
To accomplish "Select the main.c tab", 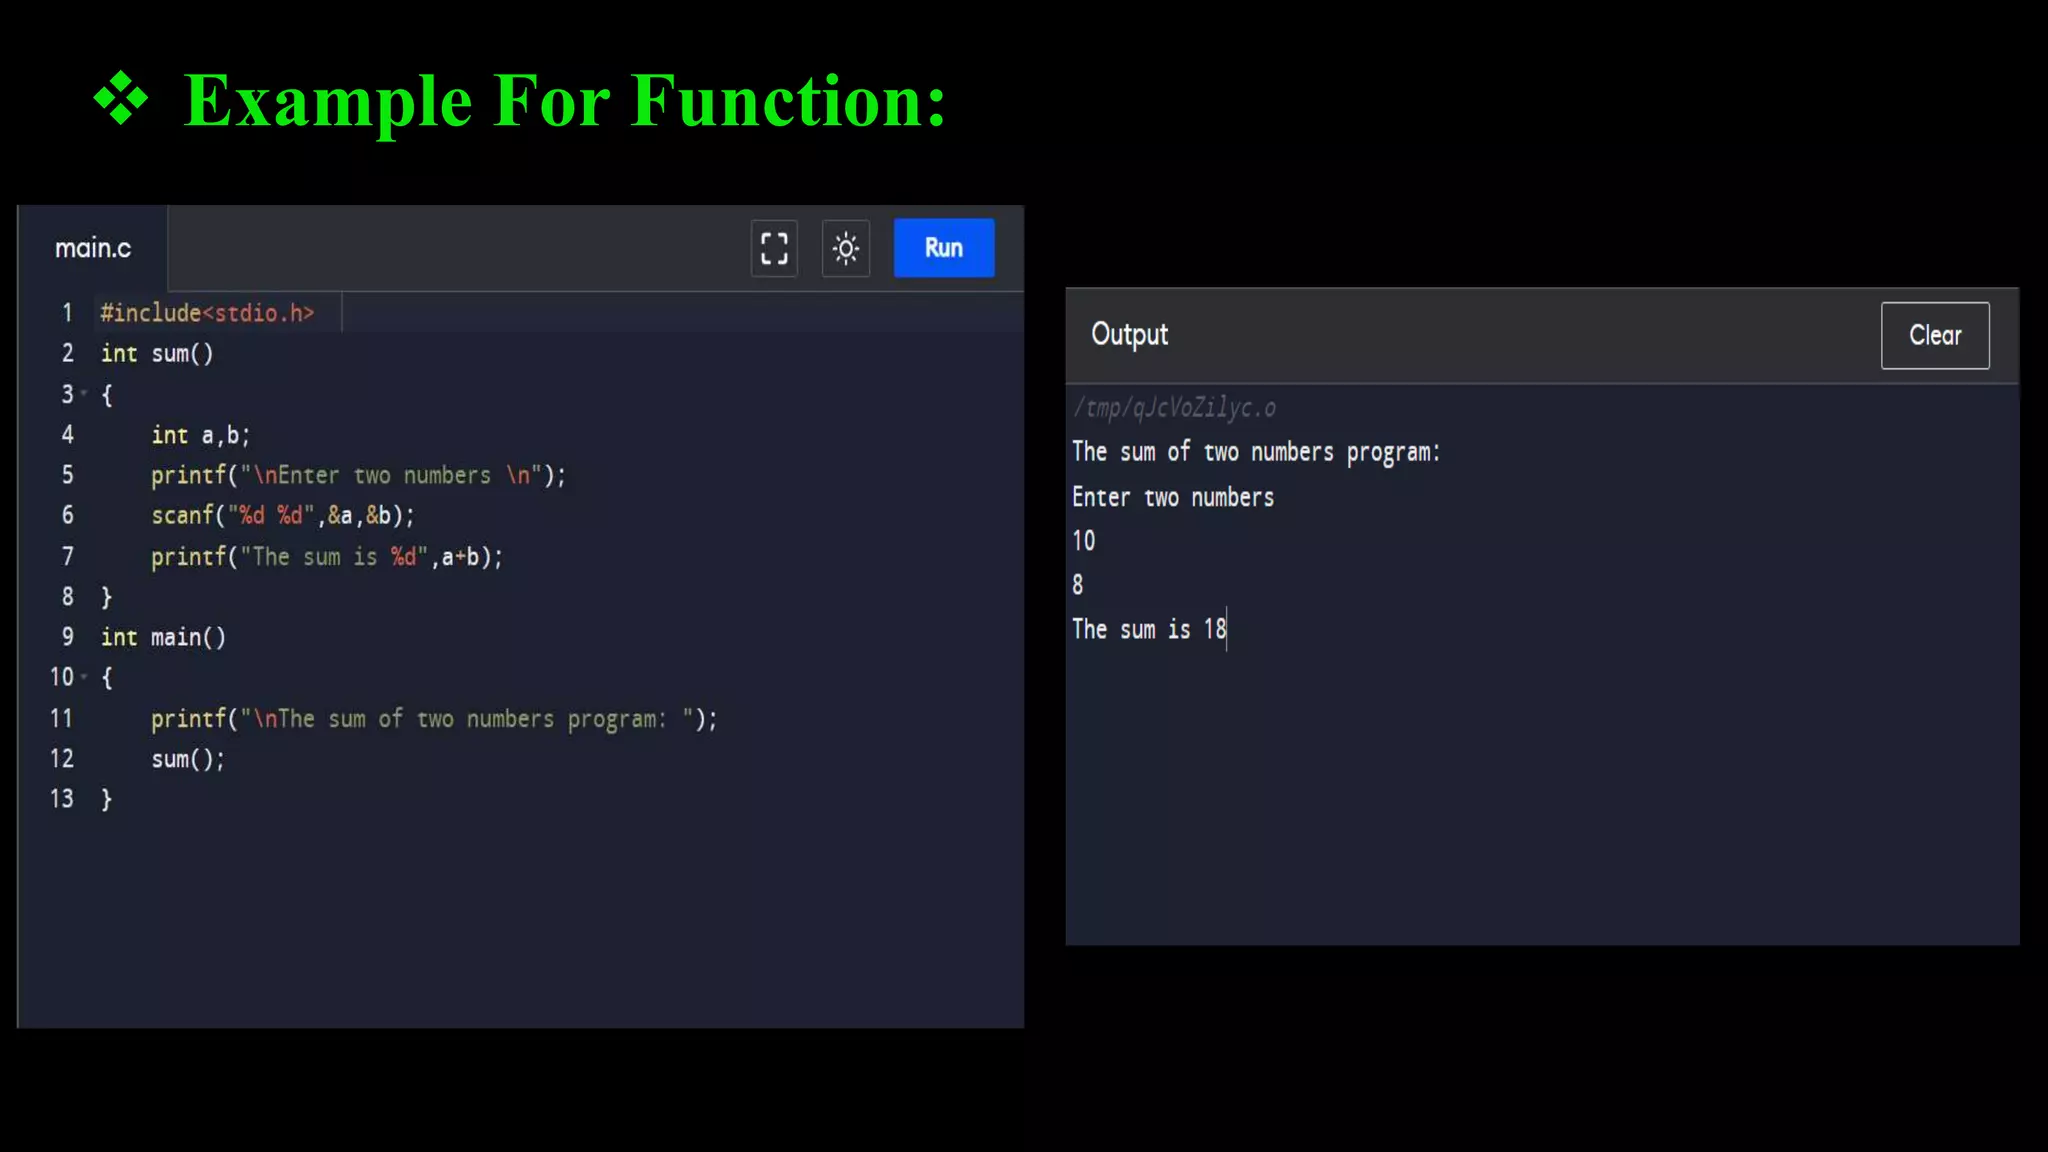I will (x=93, y=248).
